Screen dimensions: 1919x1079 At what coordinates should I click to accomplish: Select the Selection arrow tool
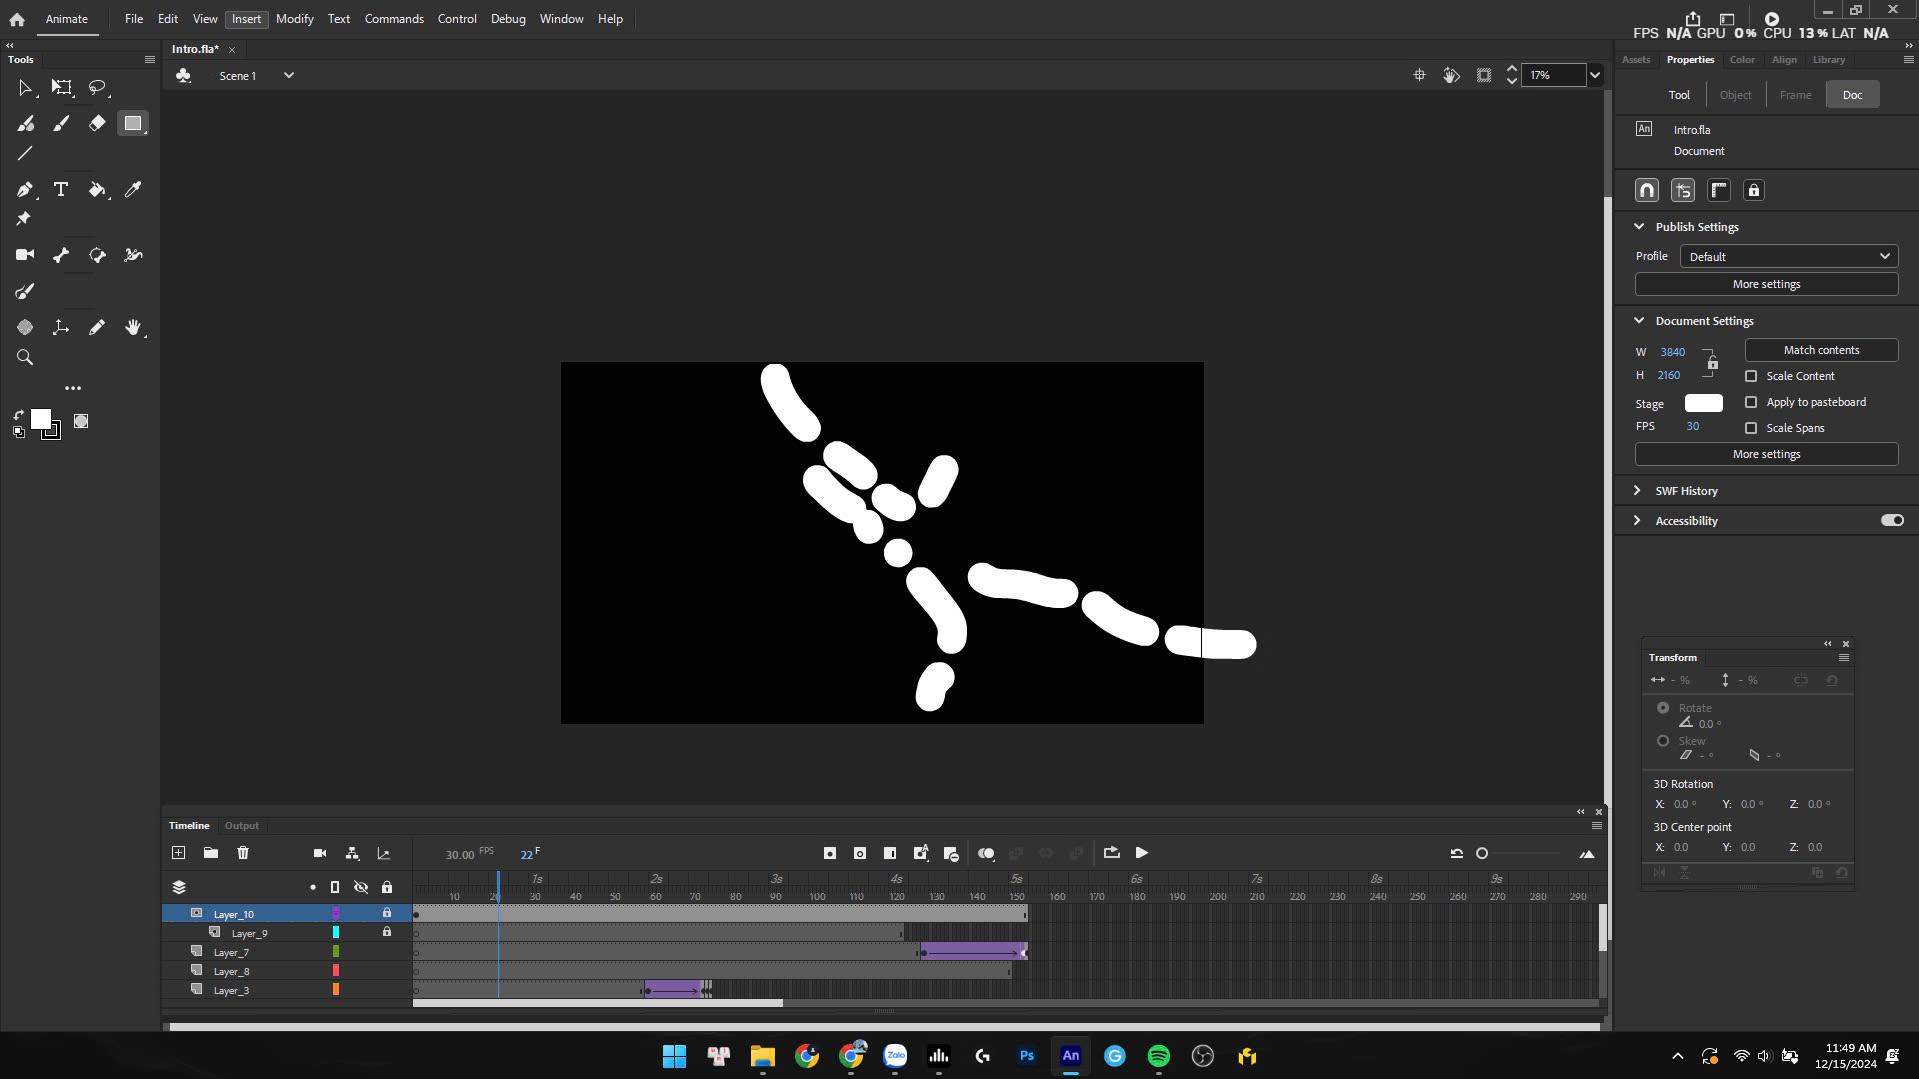pyautogui.click(x=25, y=88)
